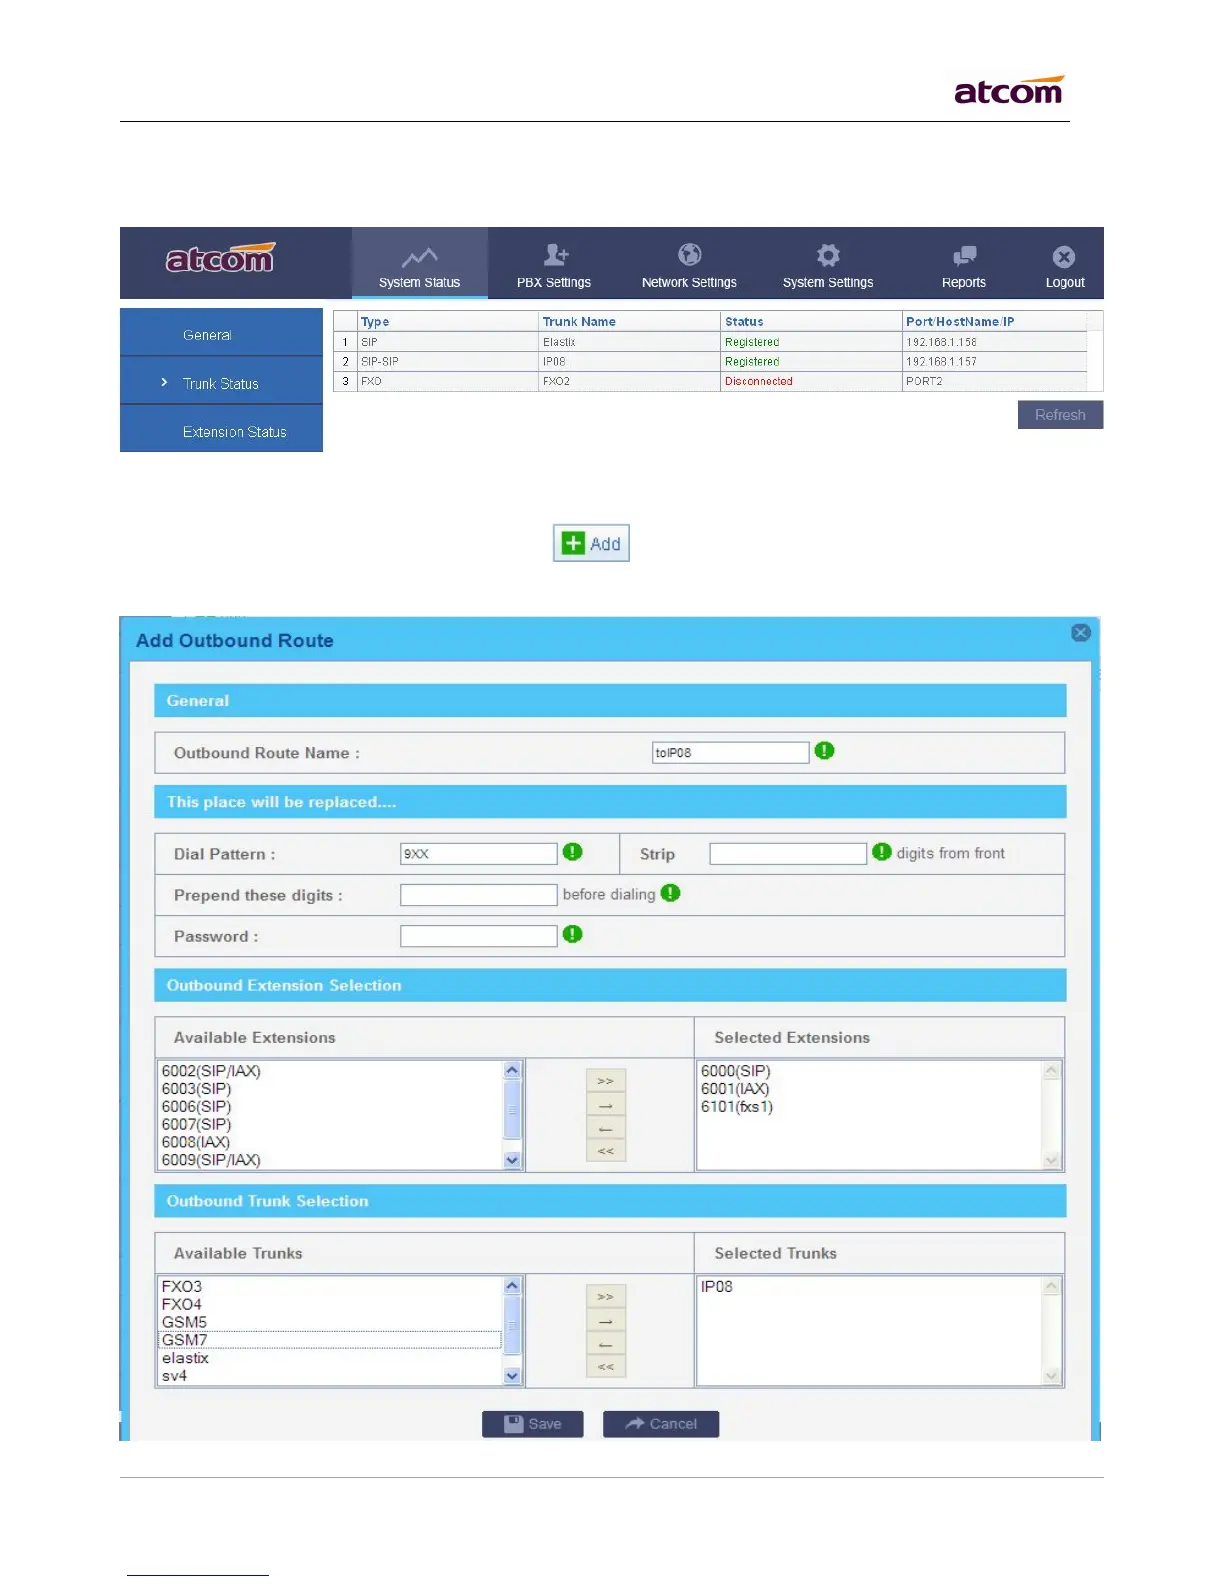This screenshot has width=1224, height=1584.
Task: Click the extensions move-right arrow button
Action: (x=605, y=1105)
